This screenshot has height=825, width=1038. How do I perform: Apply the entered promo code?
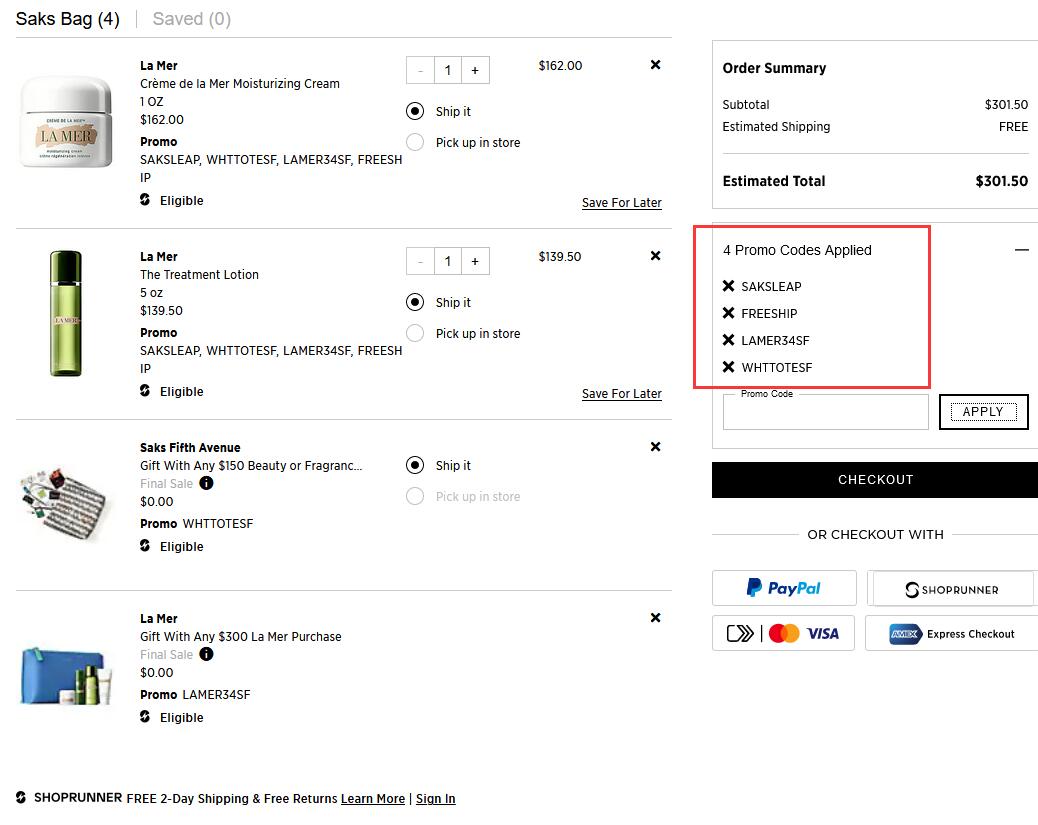pos(983,412)
